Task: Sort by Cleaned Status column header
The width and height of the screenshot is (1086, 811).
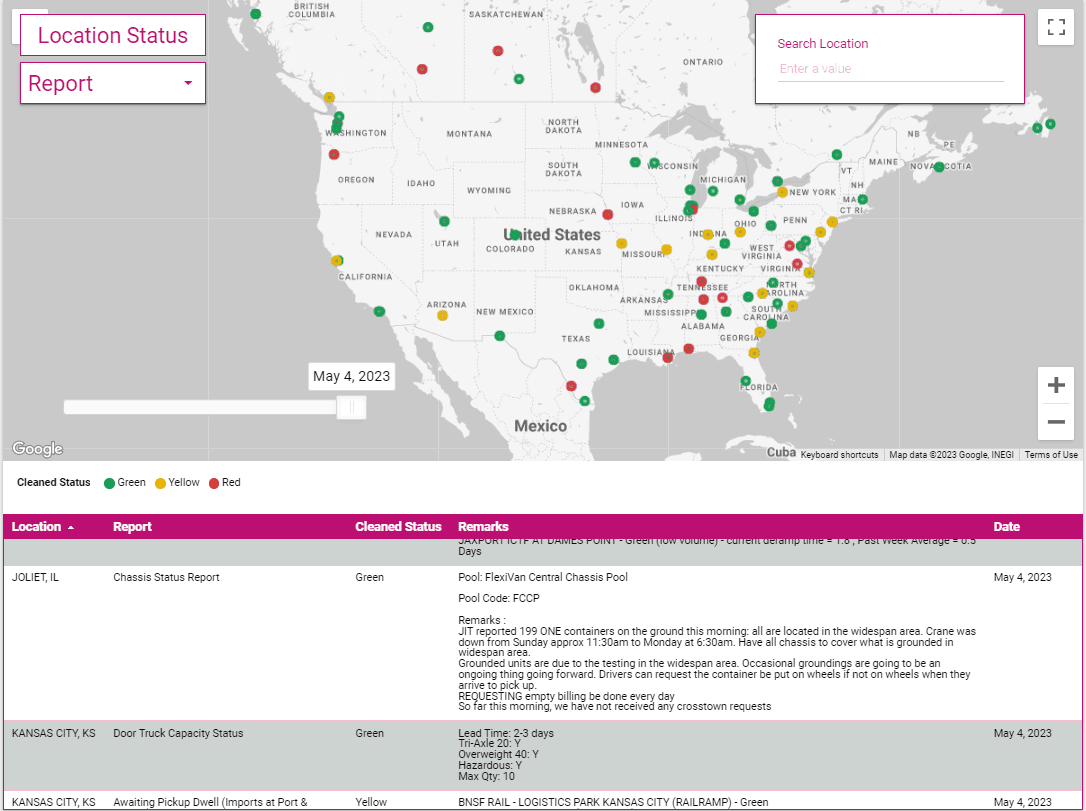Action: pyautogui.click(x=398, y=526)
